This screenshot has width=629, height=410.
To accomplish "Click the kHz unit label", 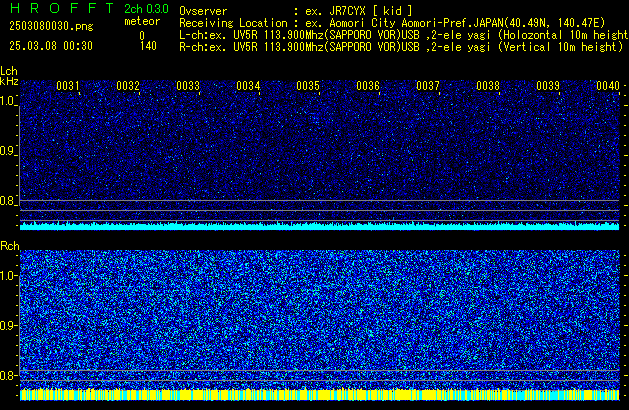I will (x=9, y=81).
